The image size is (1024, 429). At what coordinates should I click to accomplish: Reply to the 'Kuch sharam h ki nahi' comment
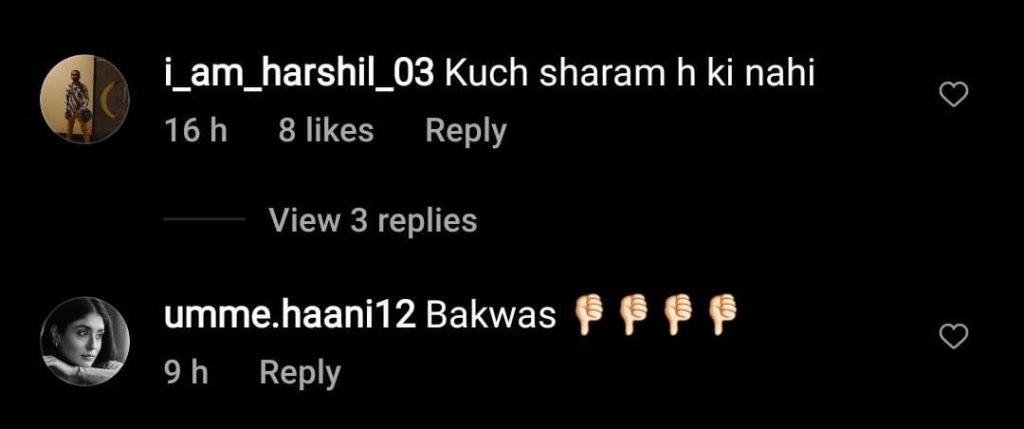(466, 132)
